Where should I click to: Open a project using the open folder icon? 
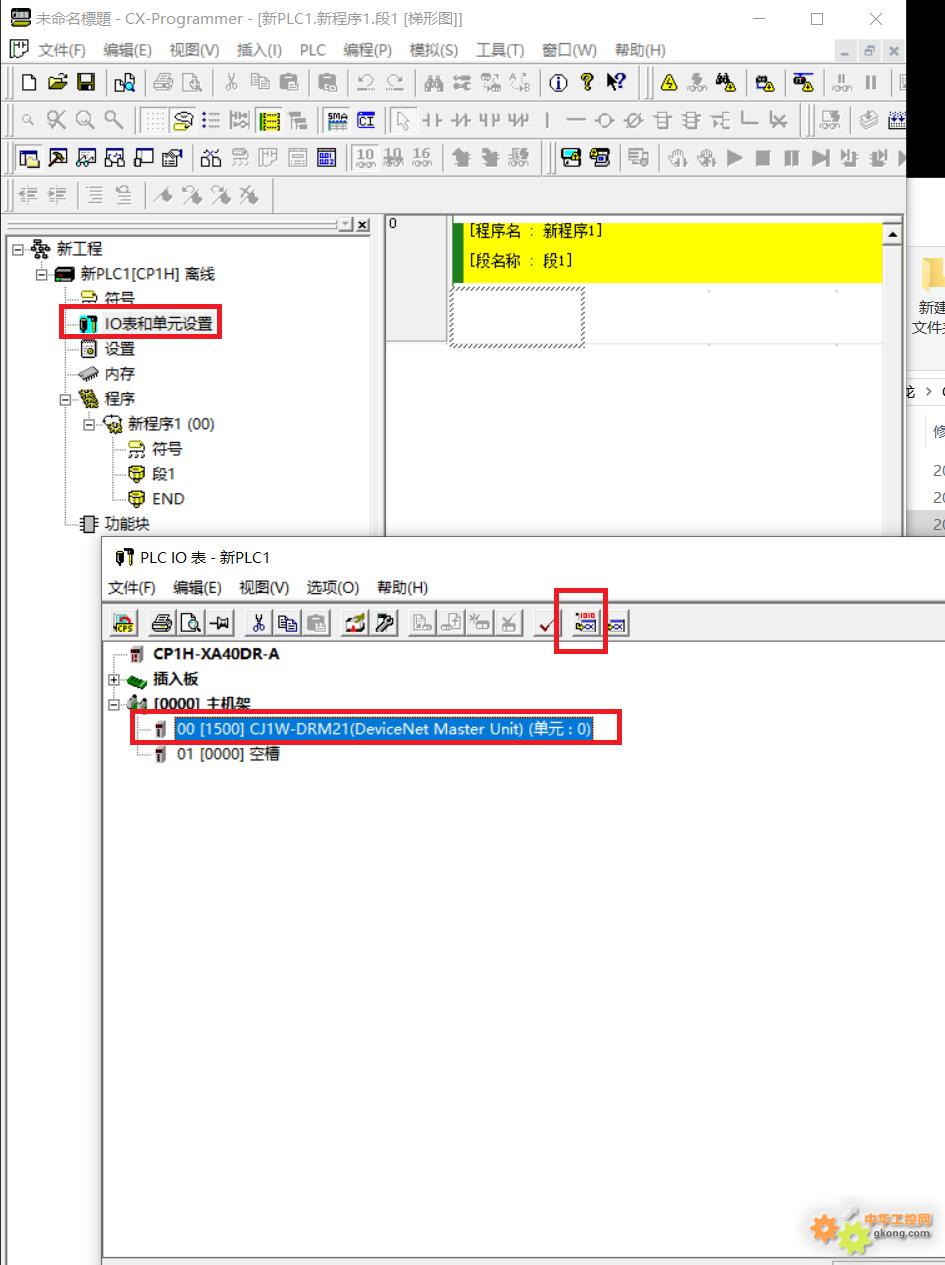tap(58, 83)
